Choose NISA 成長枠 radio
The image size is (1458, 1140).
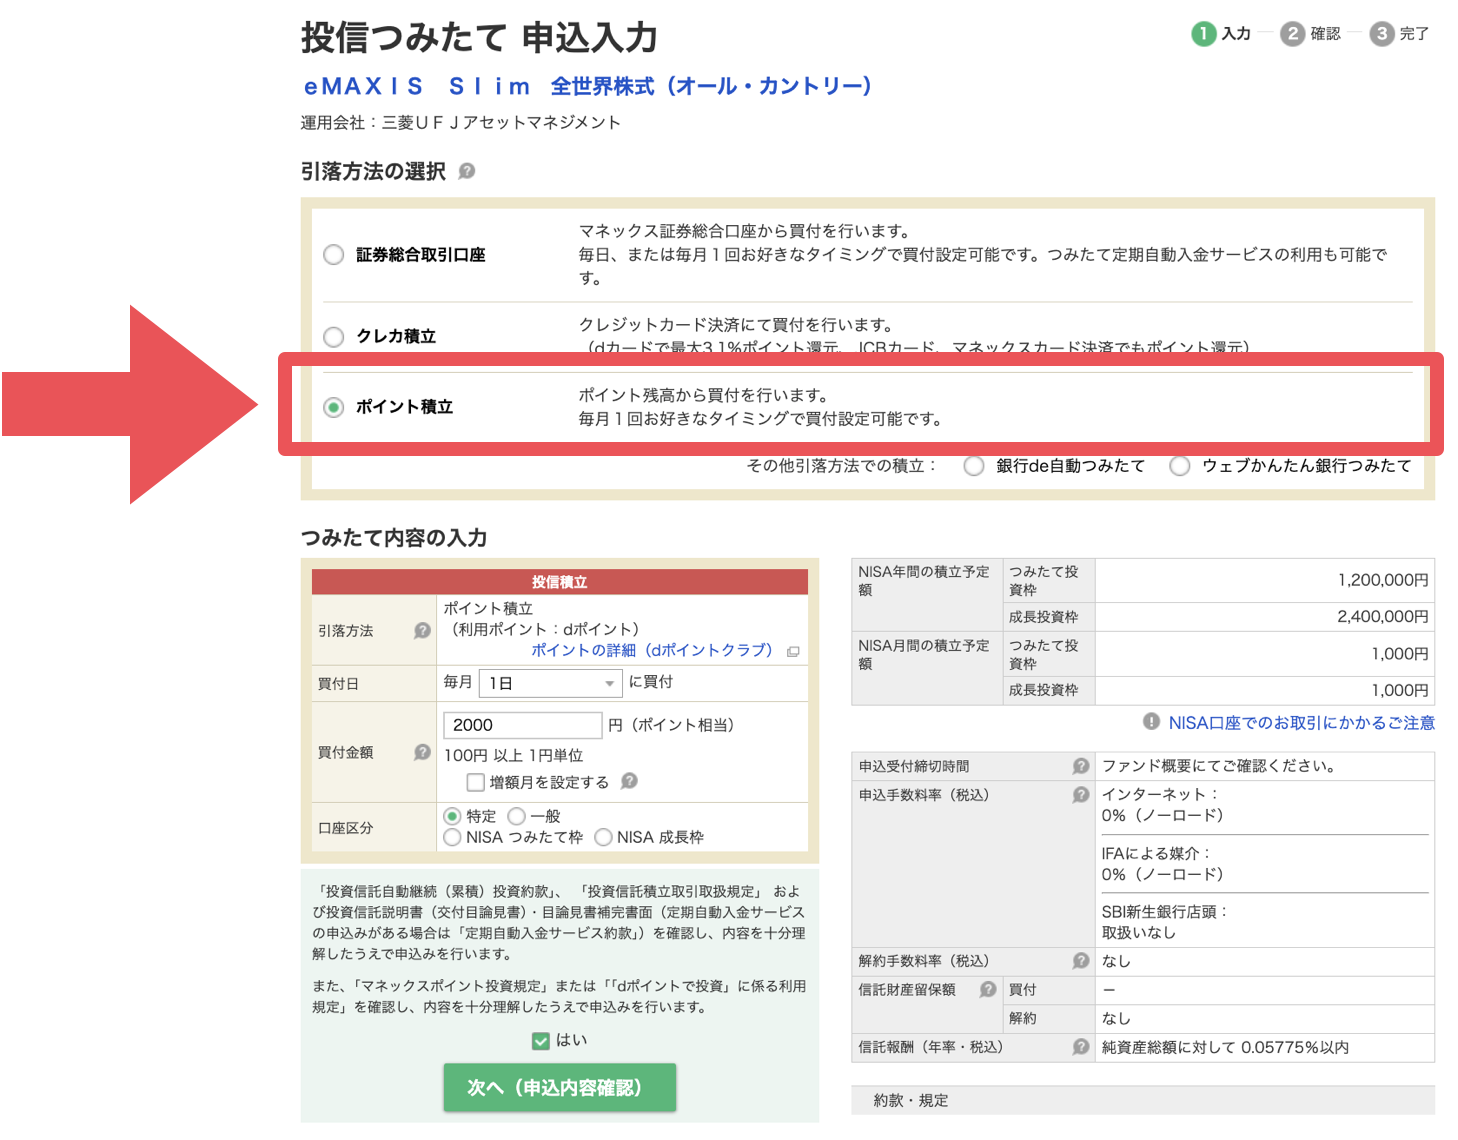(x=603, y=837)
